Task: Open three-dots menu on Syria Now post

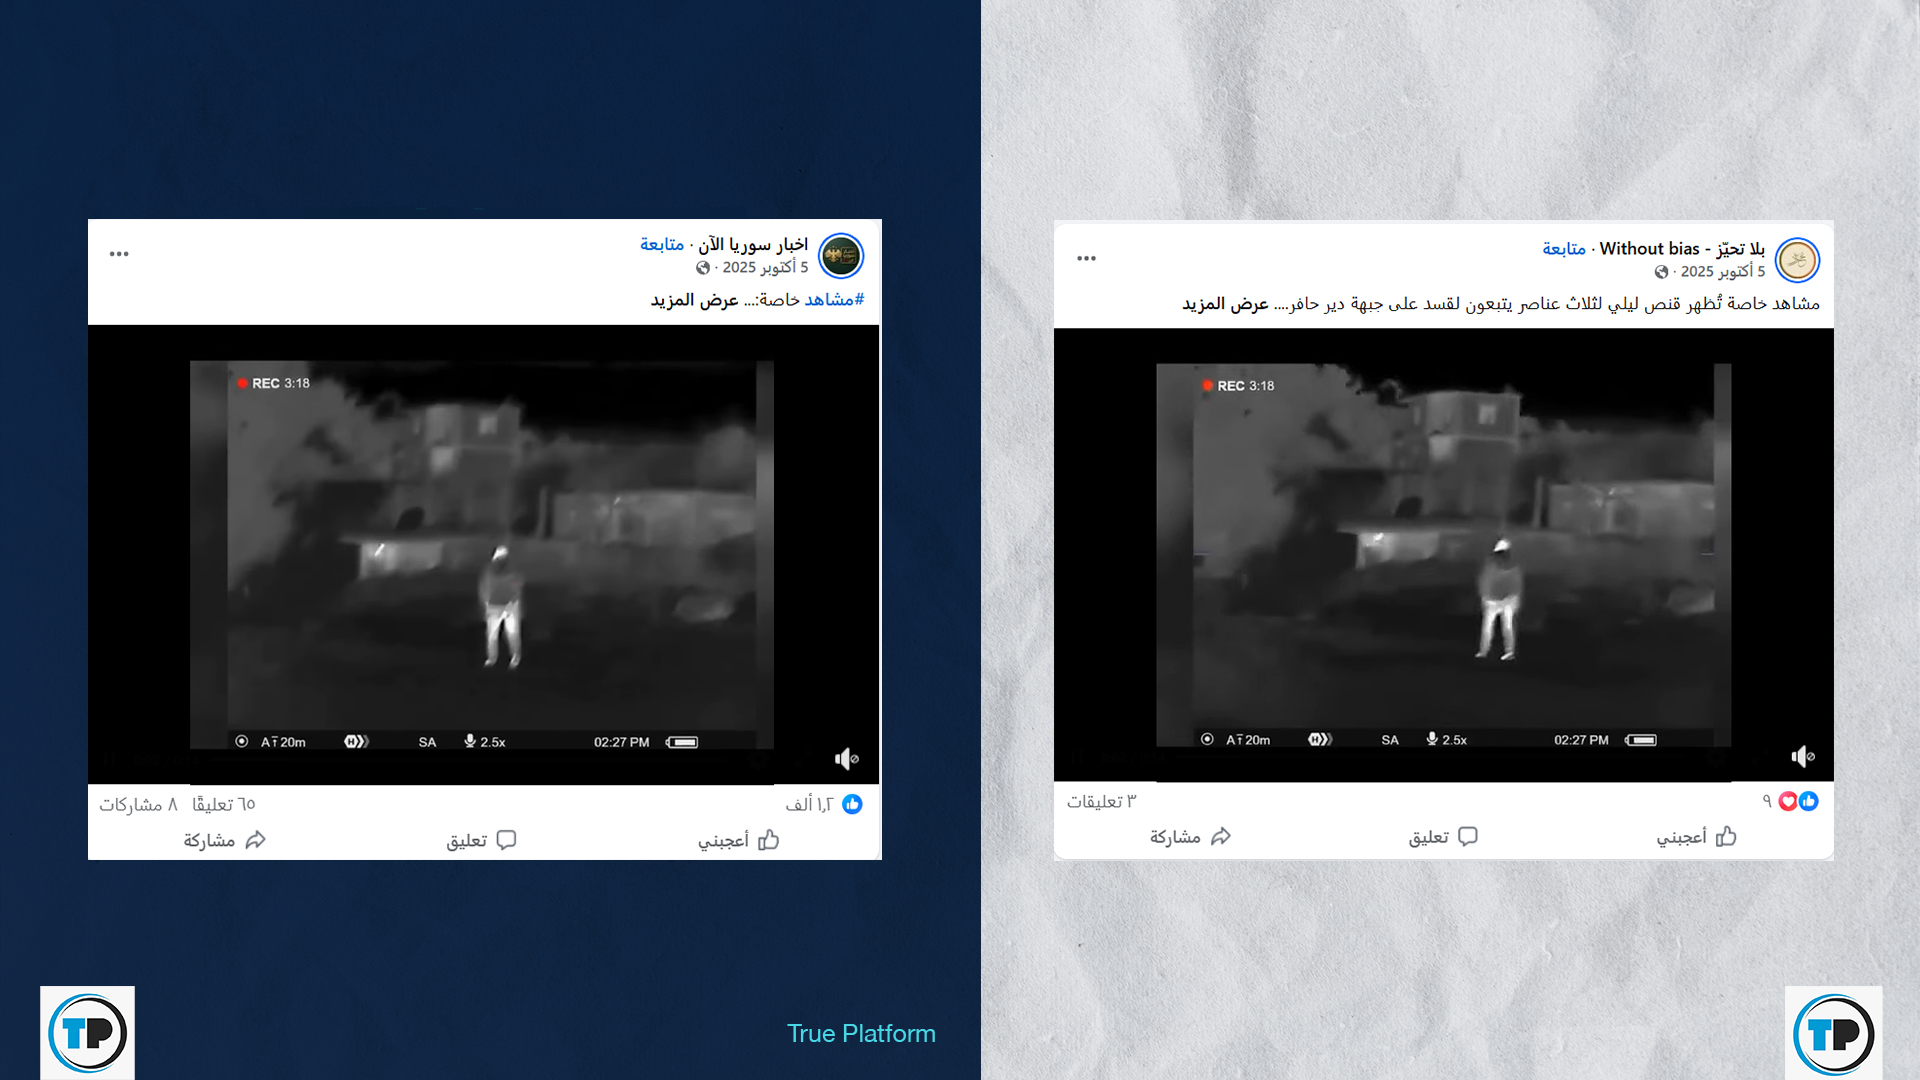Action: (119, 254)
